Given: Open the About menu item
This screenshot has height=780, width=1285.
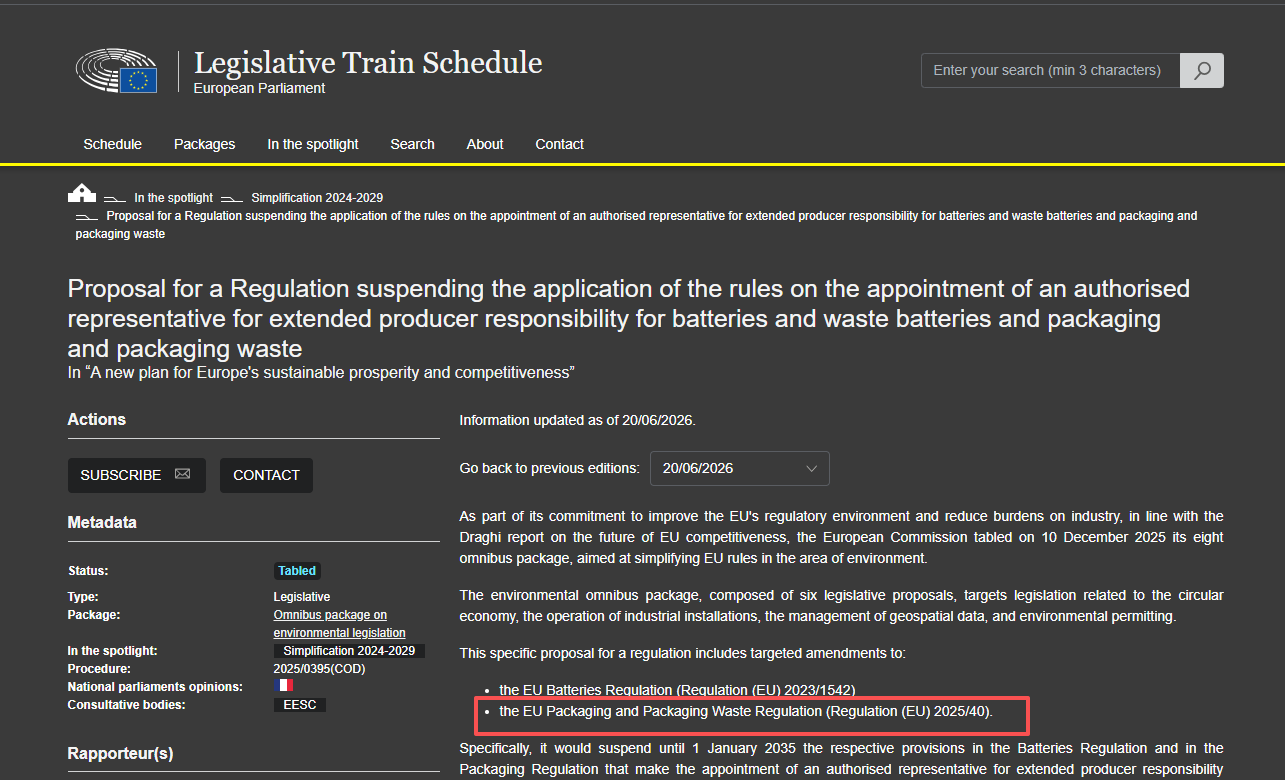Looking at the screenshot, I should pyautogui.click(x=485, y=144).
